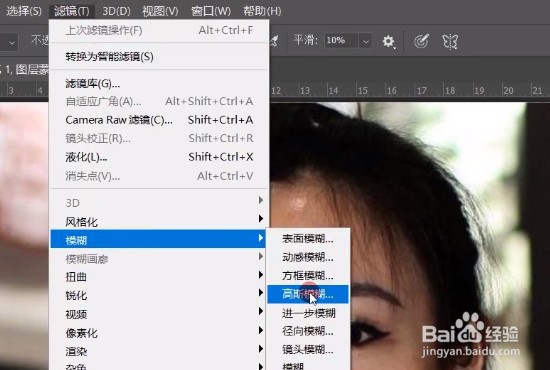This screenshot has height=370, width=550.
Task: Expand the 视频 submenu
Action: [x=158, y=314]
